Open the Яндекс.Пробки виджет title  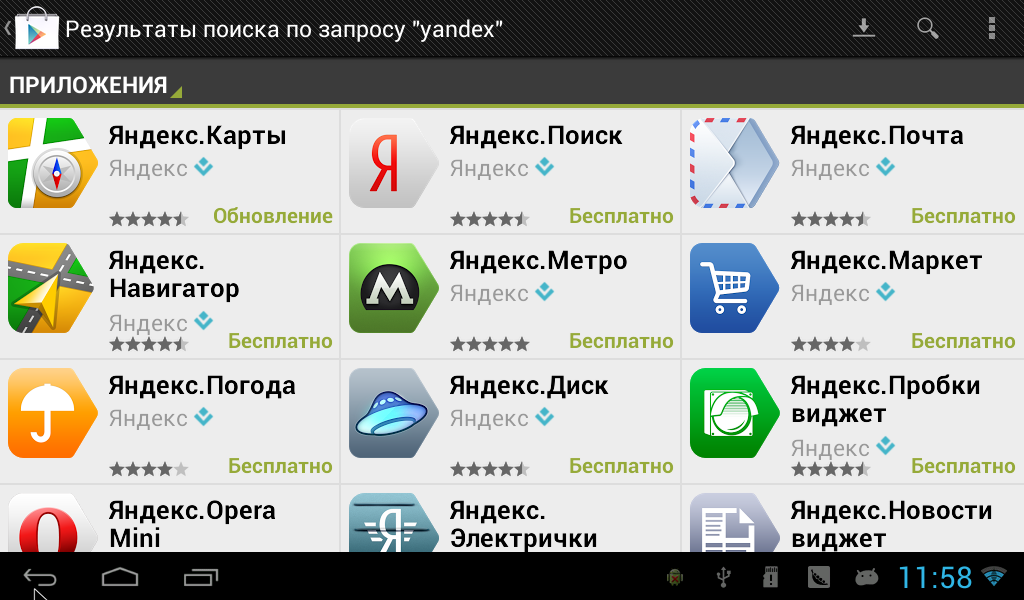(886, 400)
